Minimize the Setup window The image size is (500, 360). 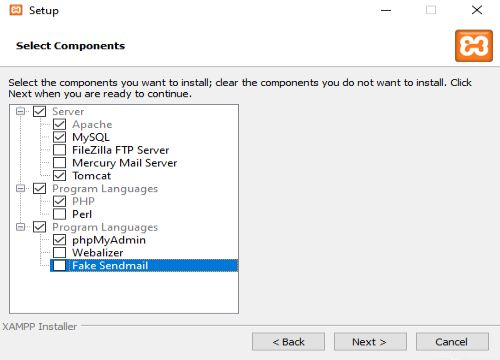click(386, 10)
